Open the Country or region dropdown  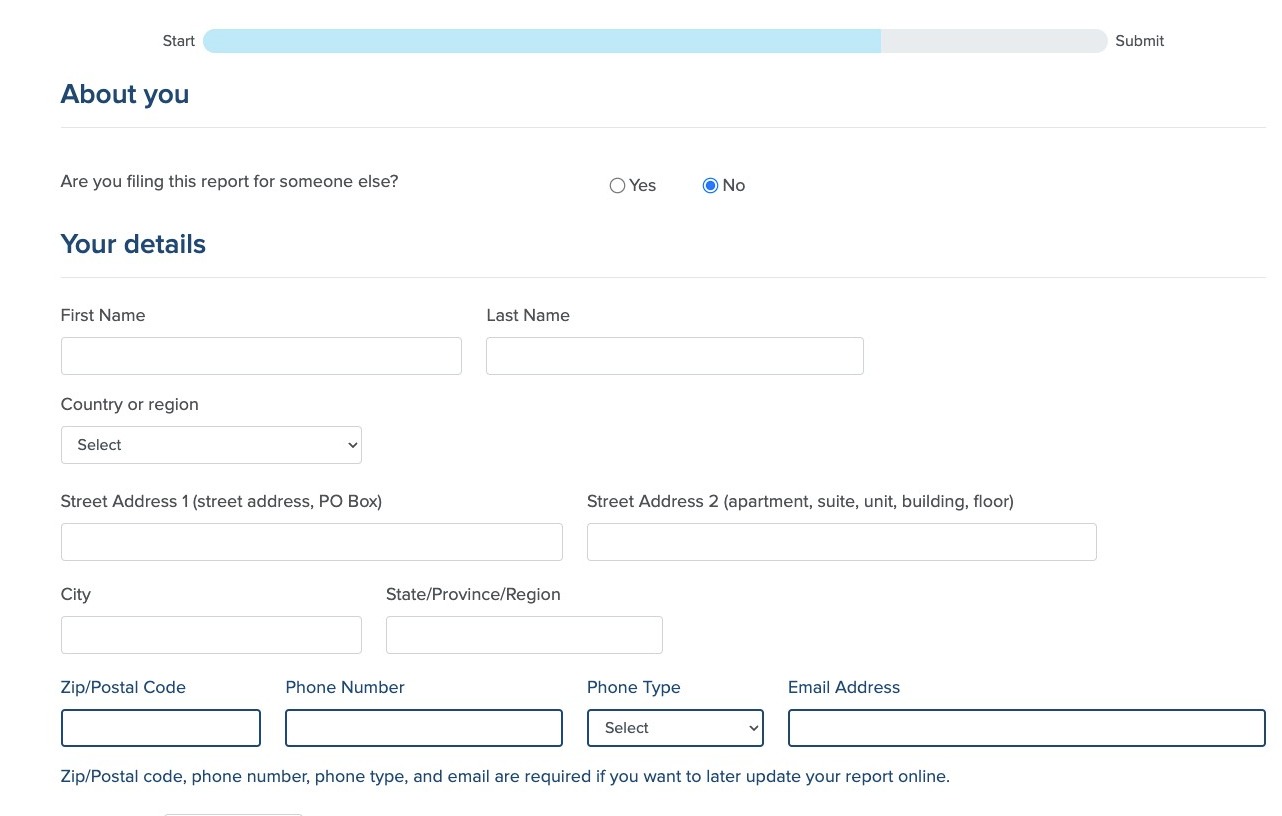[211, 445]
